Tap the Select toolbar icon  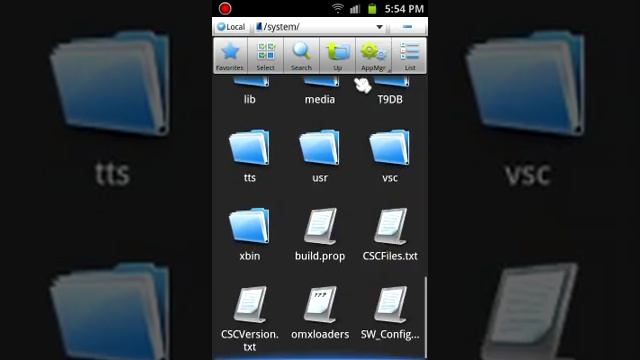(x=265, y=56)
